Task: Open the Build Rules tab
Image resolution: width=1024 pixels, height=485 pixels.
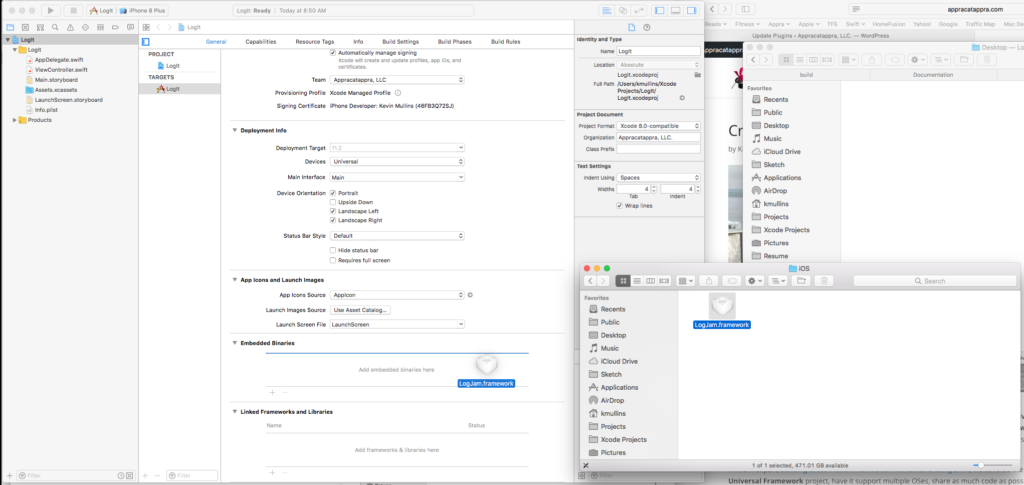Action: (x=505, y=42)
